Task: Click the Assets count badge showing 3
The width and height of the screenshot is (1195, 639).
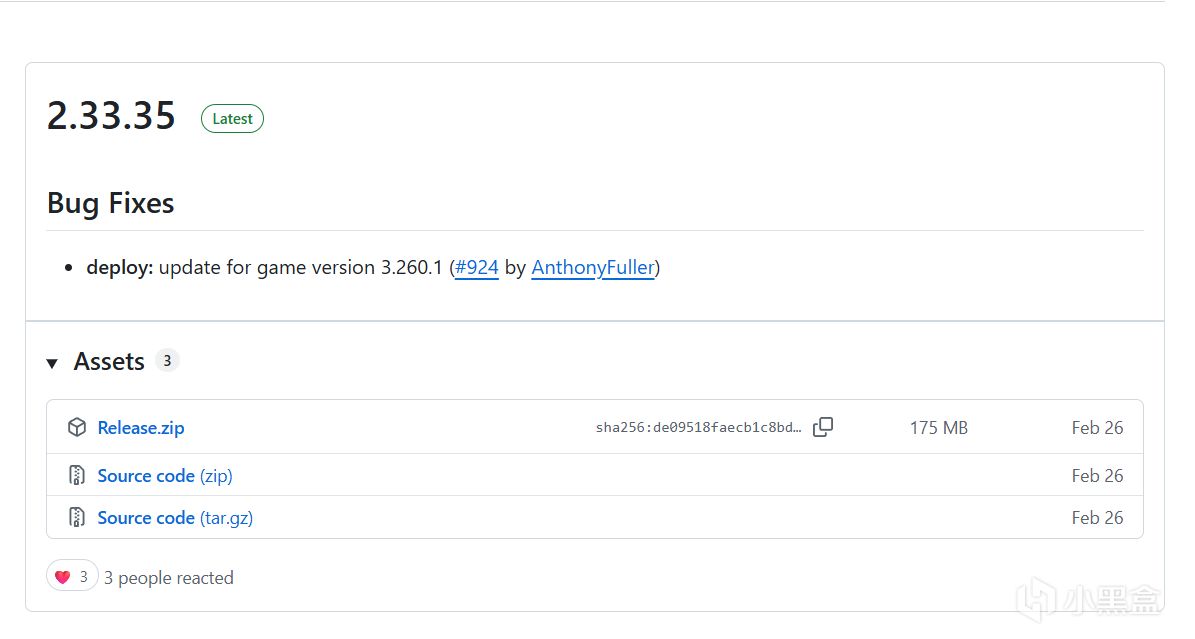Action: pyautogui.click(x=167, y=361)
